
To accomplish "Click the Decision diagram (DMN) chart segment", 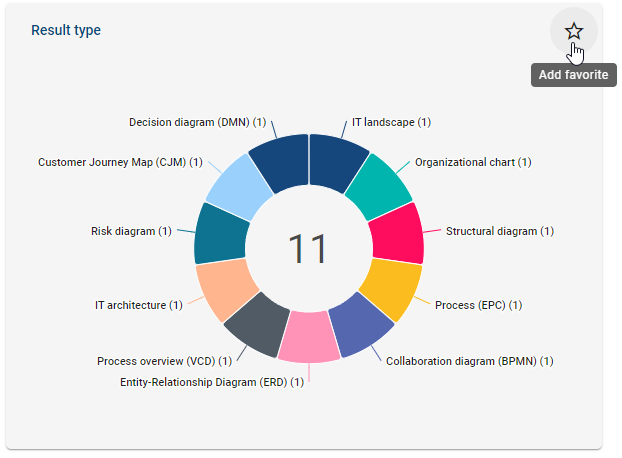I will pyautogui.click(x=279, y=160).
